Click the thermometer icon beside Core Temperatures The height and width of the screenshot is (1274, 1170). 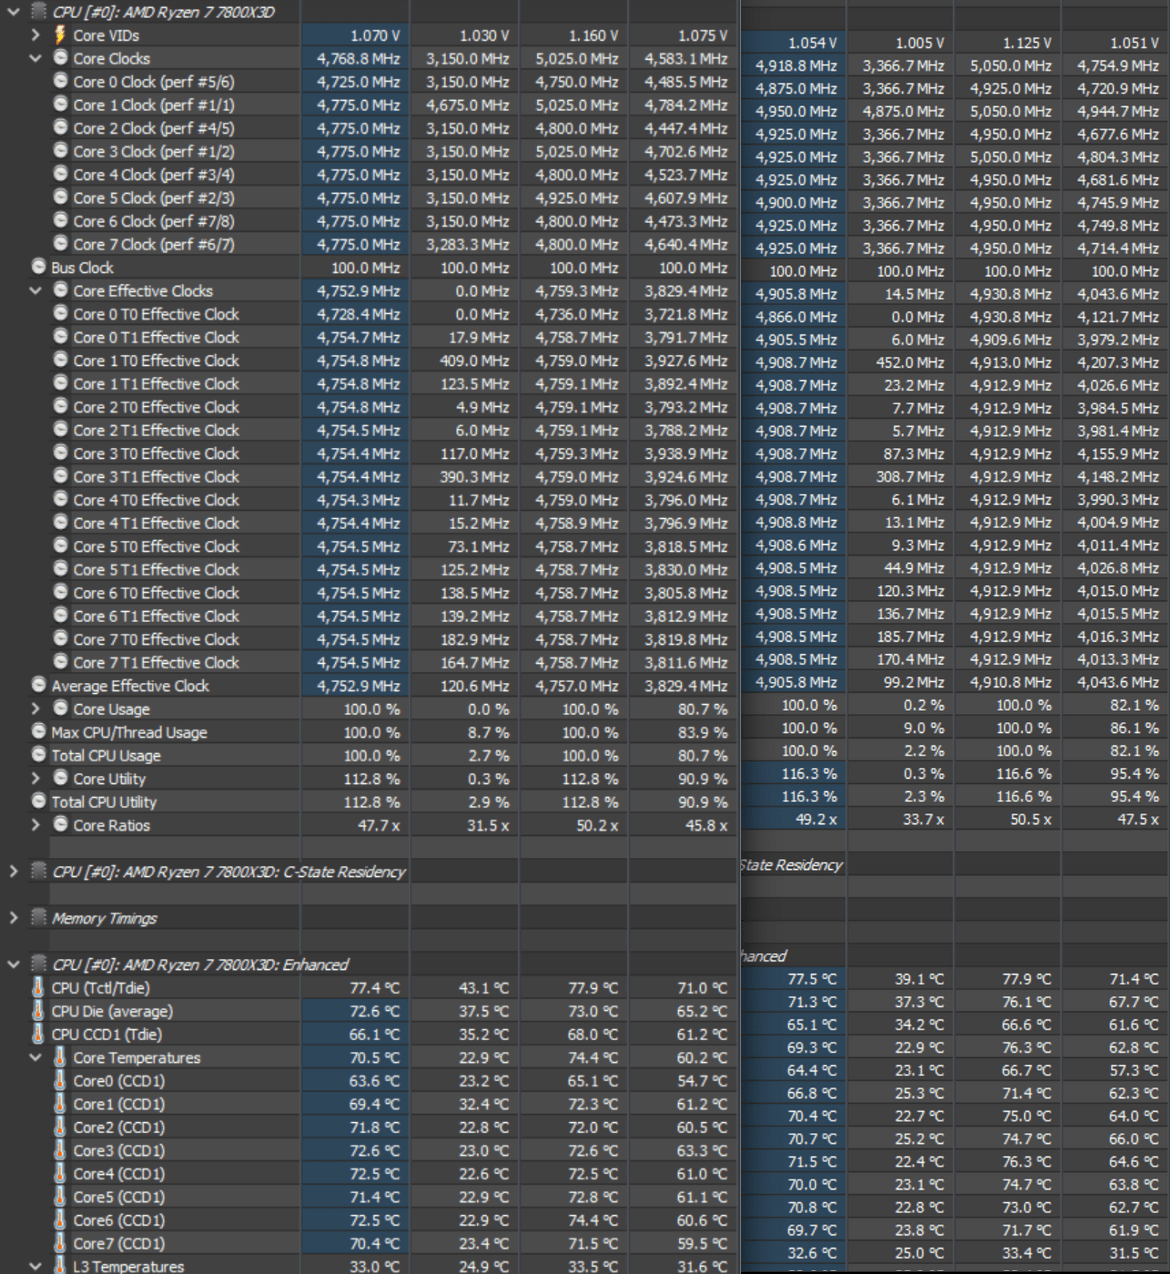(60, 1057)
